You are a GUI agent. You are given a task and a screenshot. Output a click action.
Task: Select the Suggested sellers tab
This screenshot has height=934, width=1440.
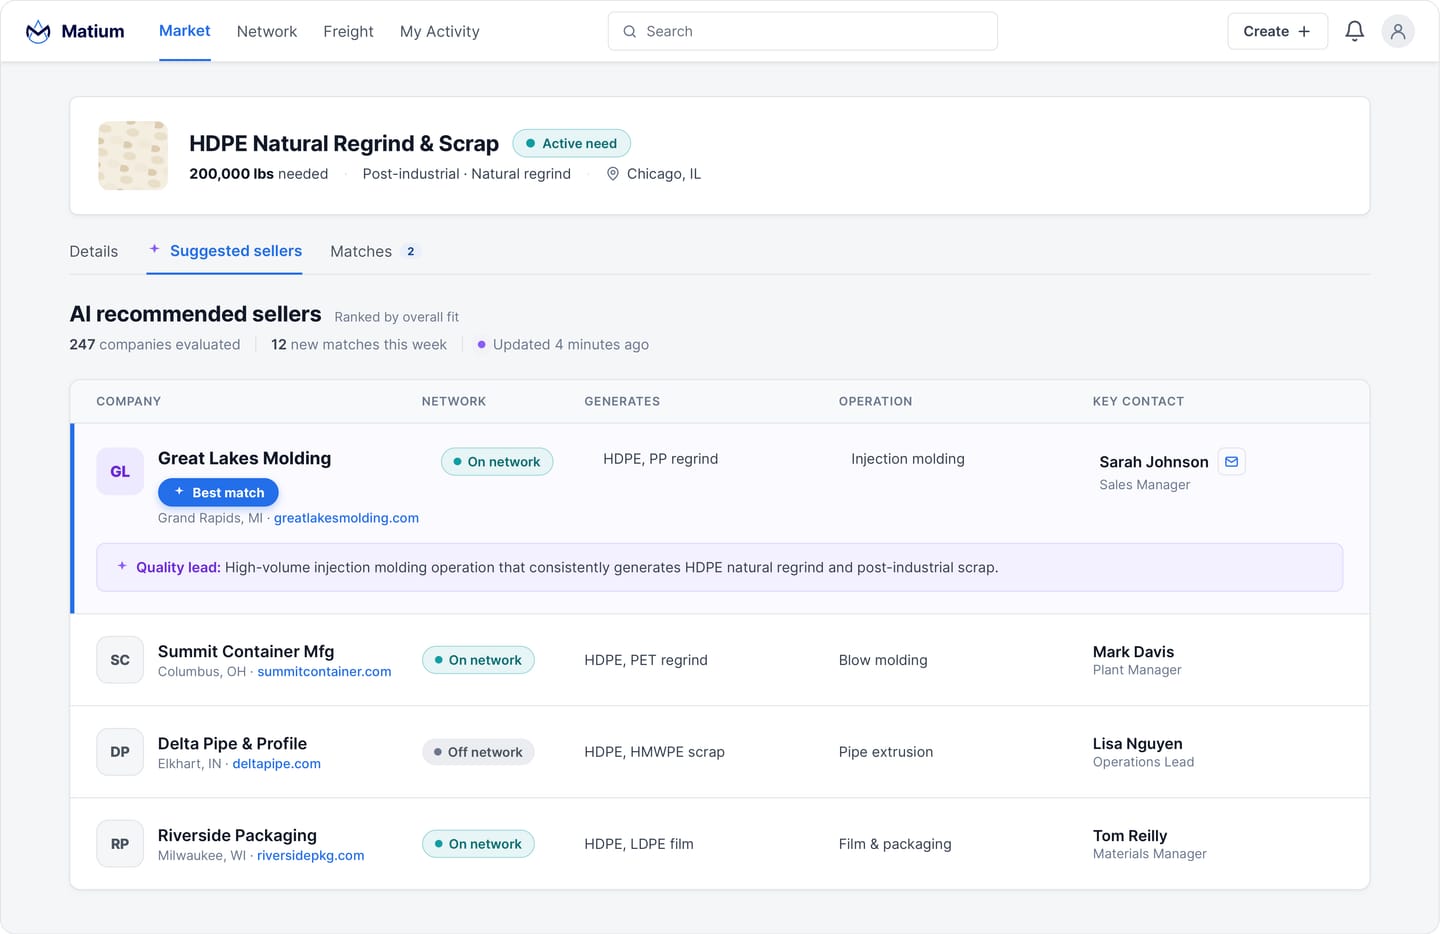tap(225, 251)
